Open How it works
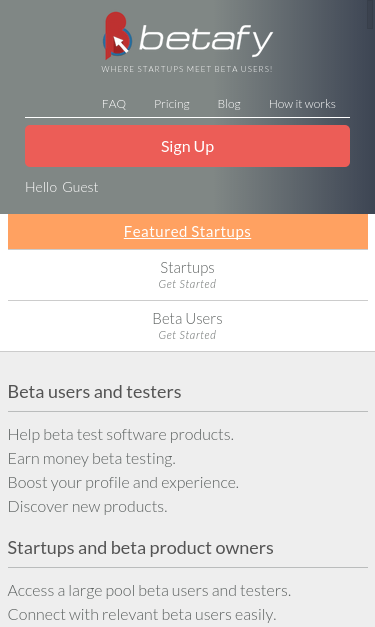The image size is (375, 627). click(302, 104)
